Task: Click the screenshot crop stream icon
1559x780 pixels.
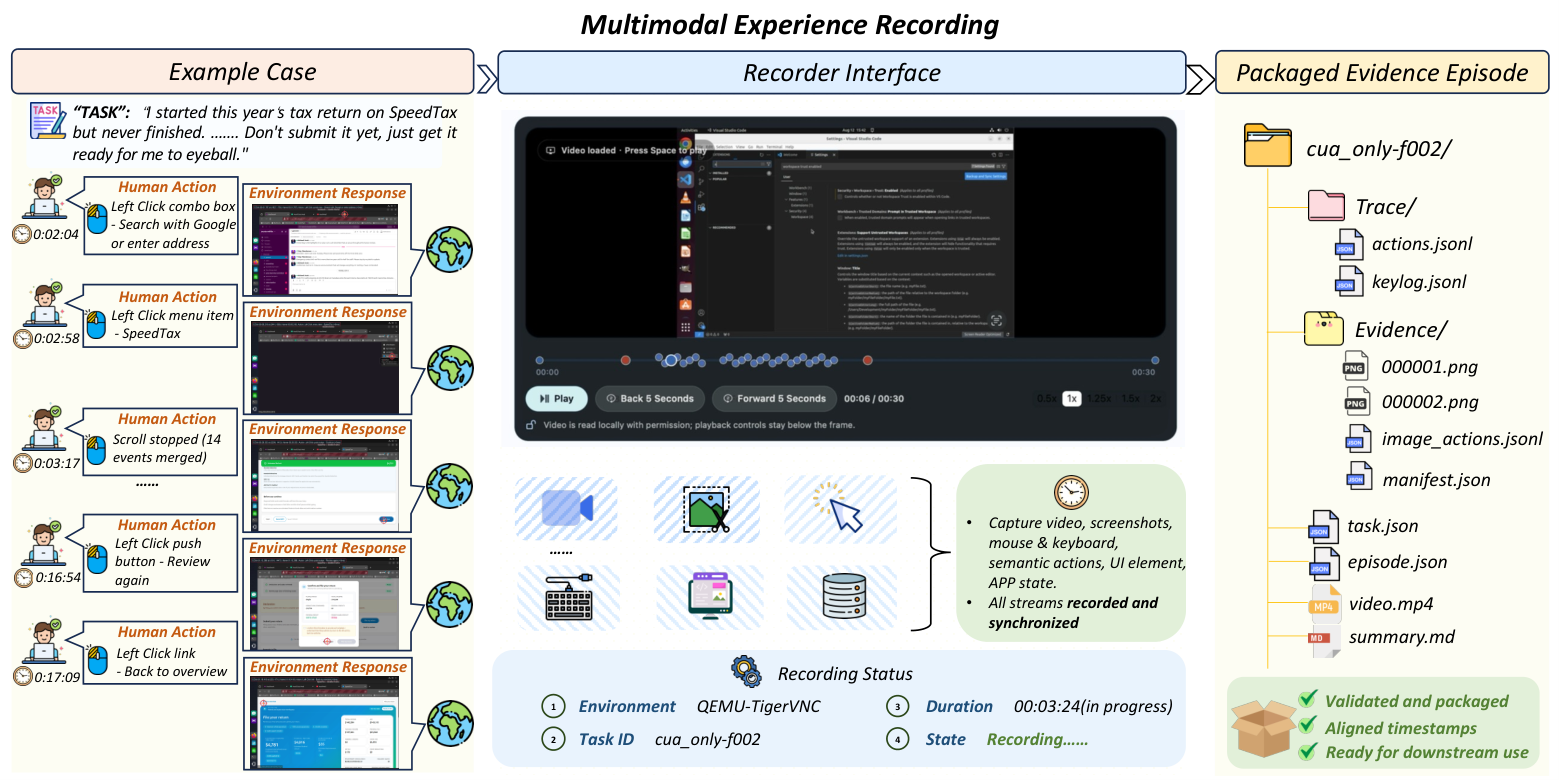Action: [706, 509]
